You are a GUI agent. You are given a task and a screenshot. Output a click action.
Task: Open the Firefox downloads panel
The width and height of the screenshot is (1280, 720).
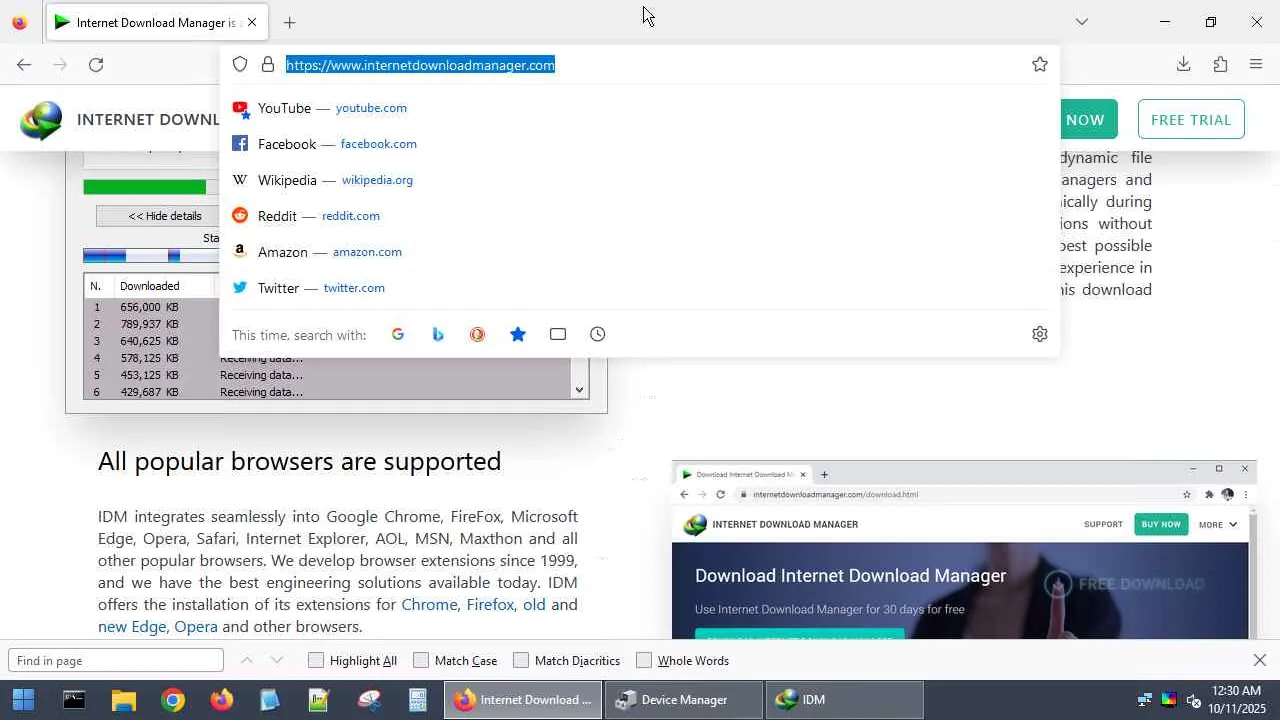(x=1183, y=64)
